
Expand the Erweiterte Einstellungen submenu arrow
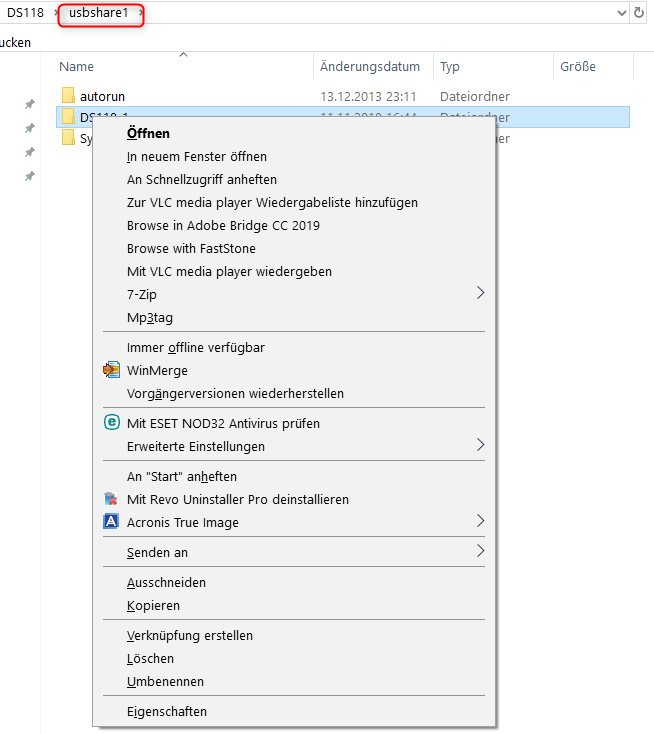click(480, 445)
